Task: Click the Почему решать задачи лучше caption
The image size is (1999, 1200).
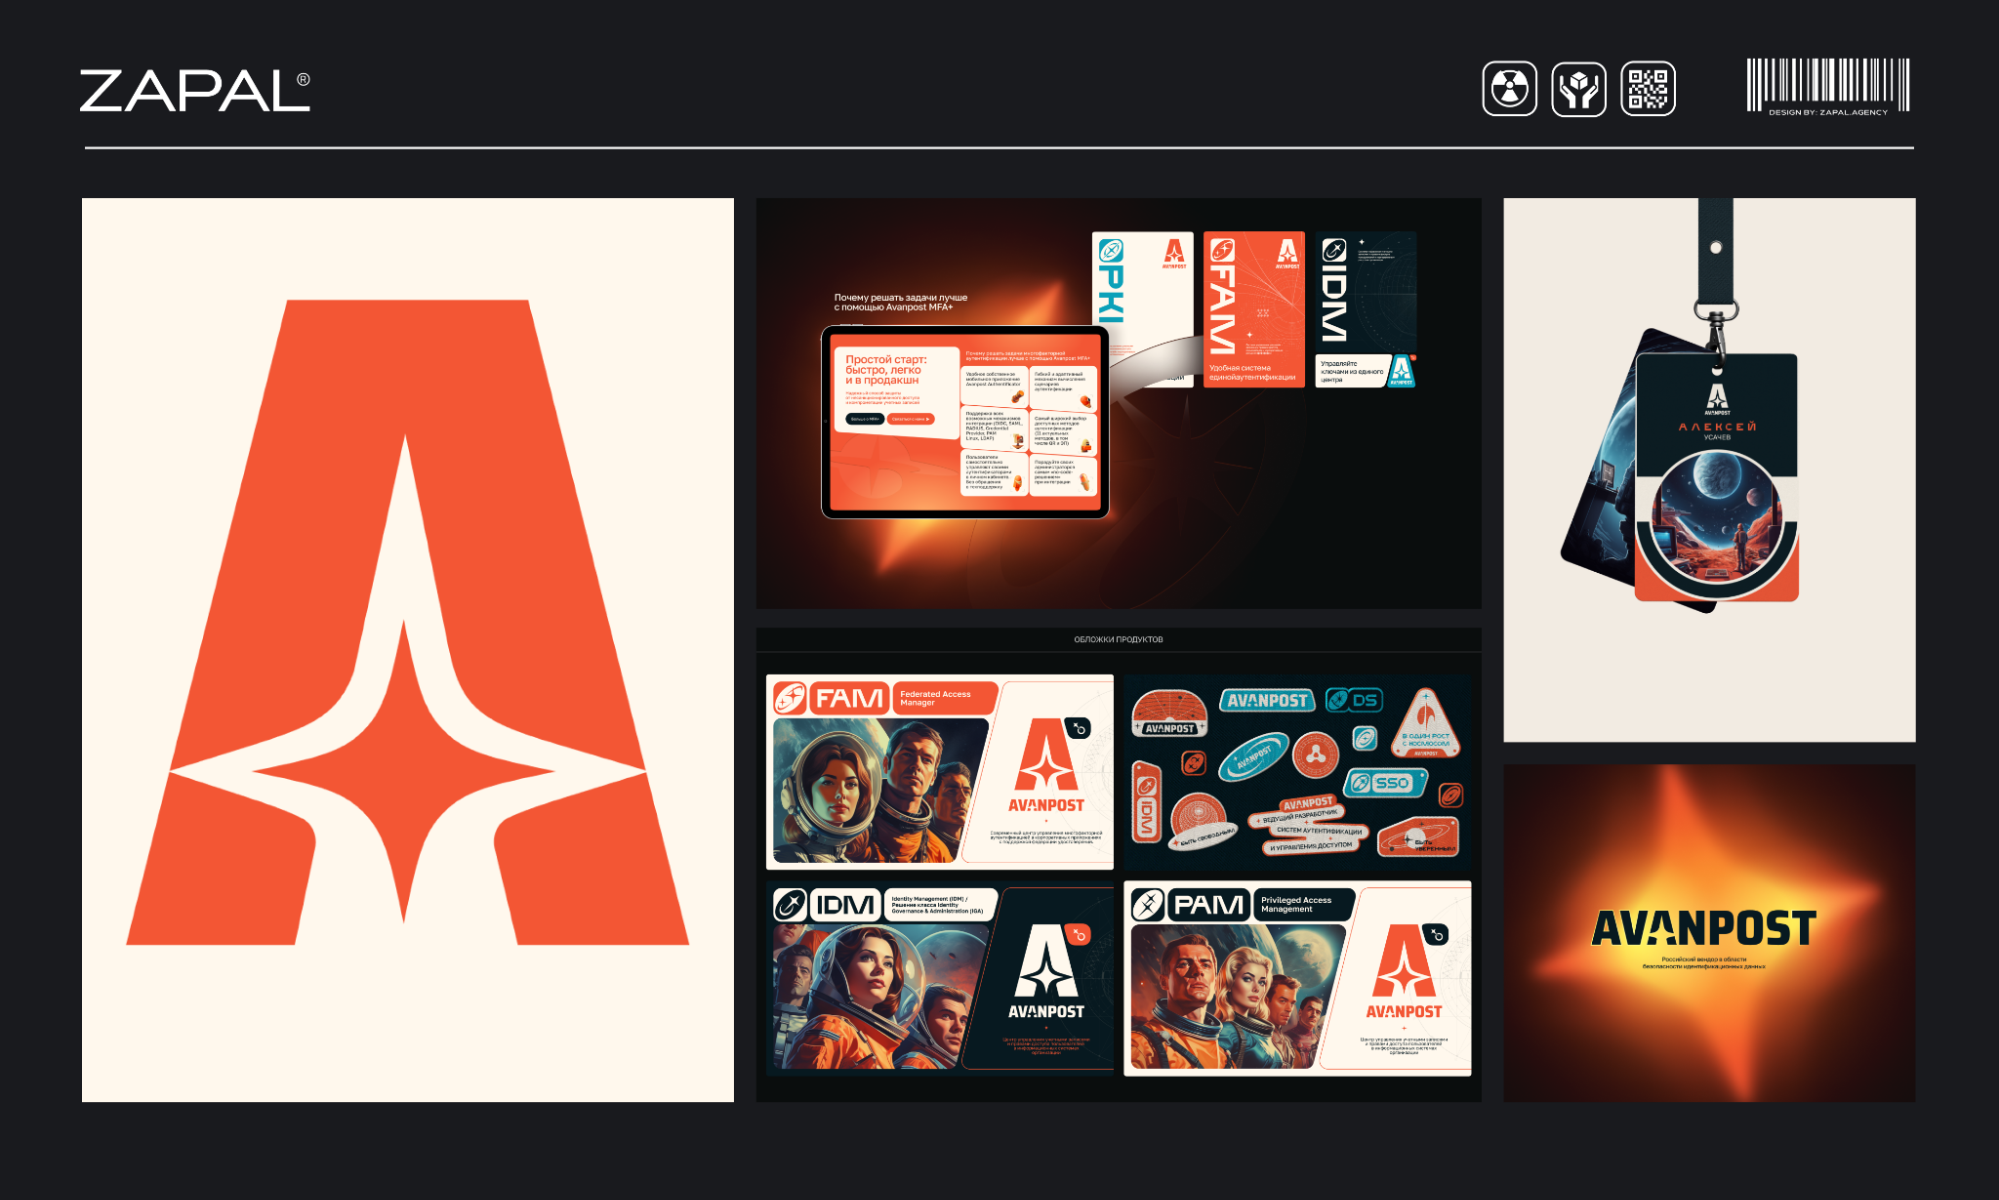Action: (x=901, y=302)
